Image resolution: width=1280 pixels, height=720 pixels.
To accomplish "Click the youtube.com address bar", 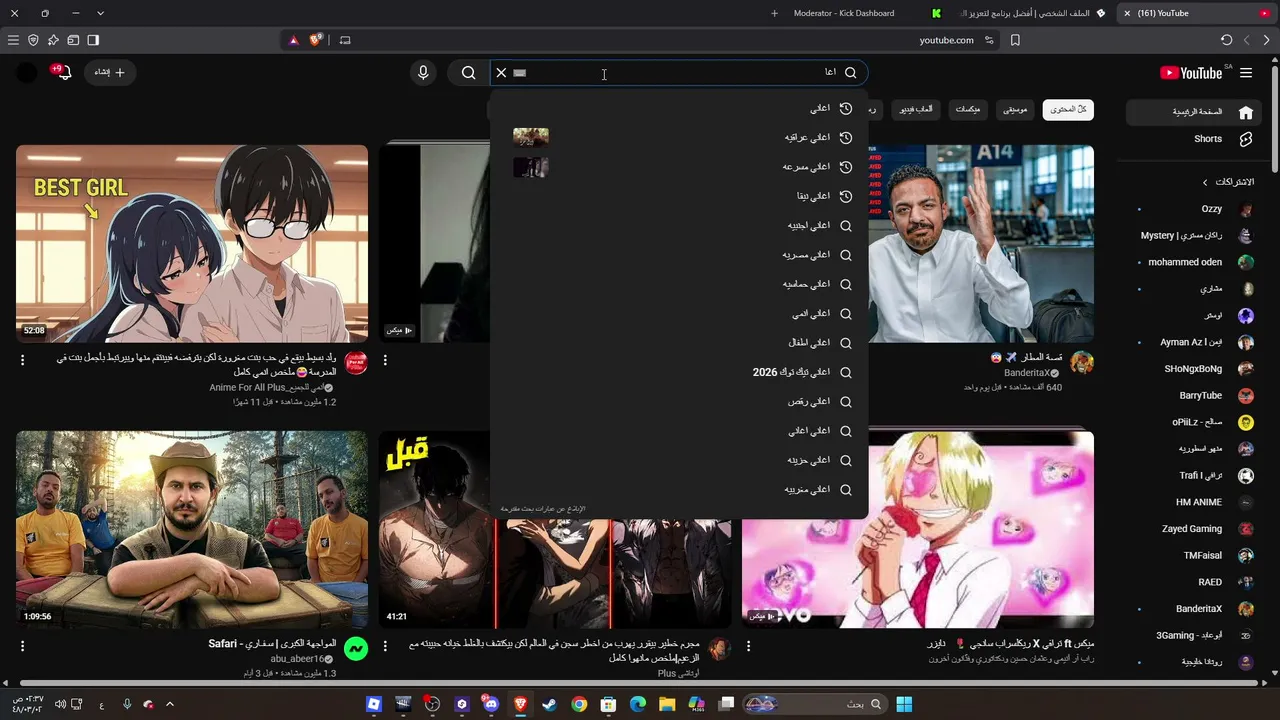I will [946, 40].
